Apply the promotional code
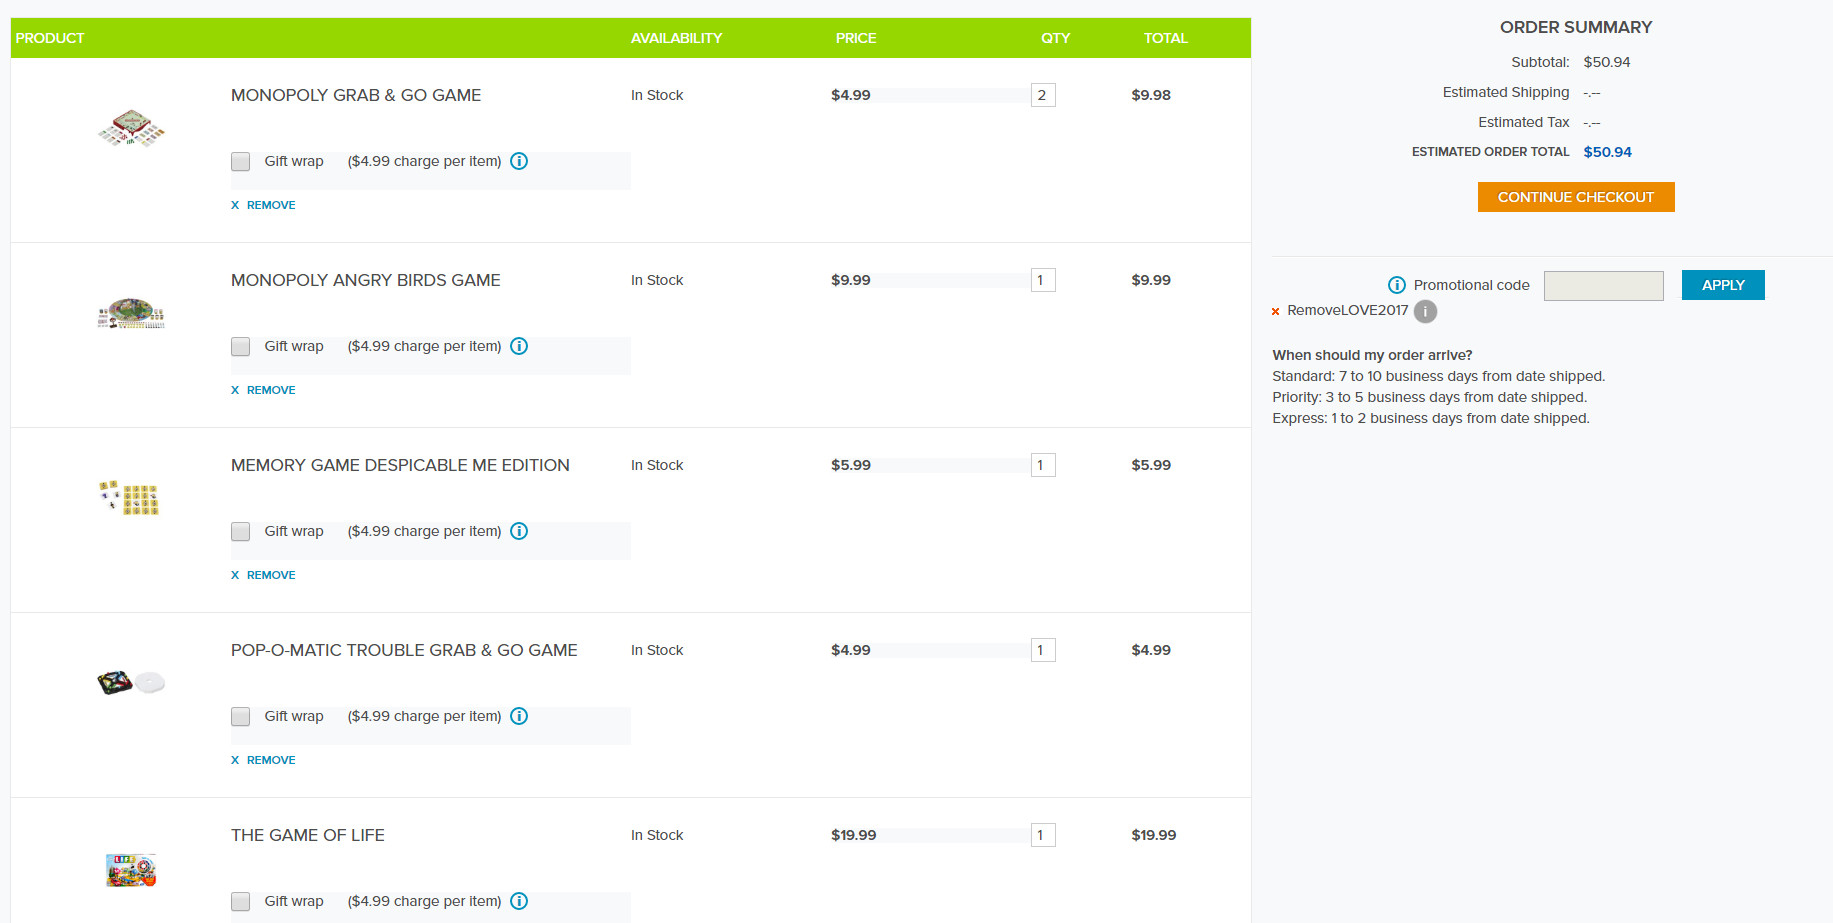Image resolution: width=1833 pixels, height=923 pixels. pos(1723,285)
